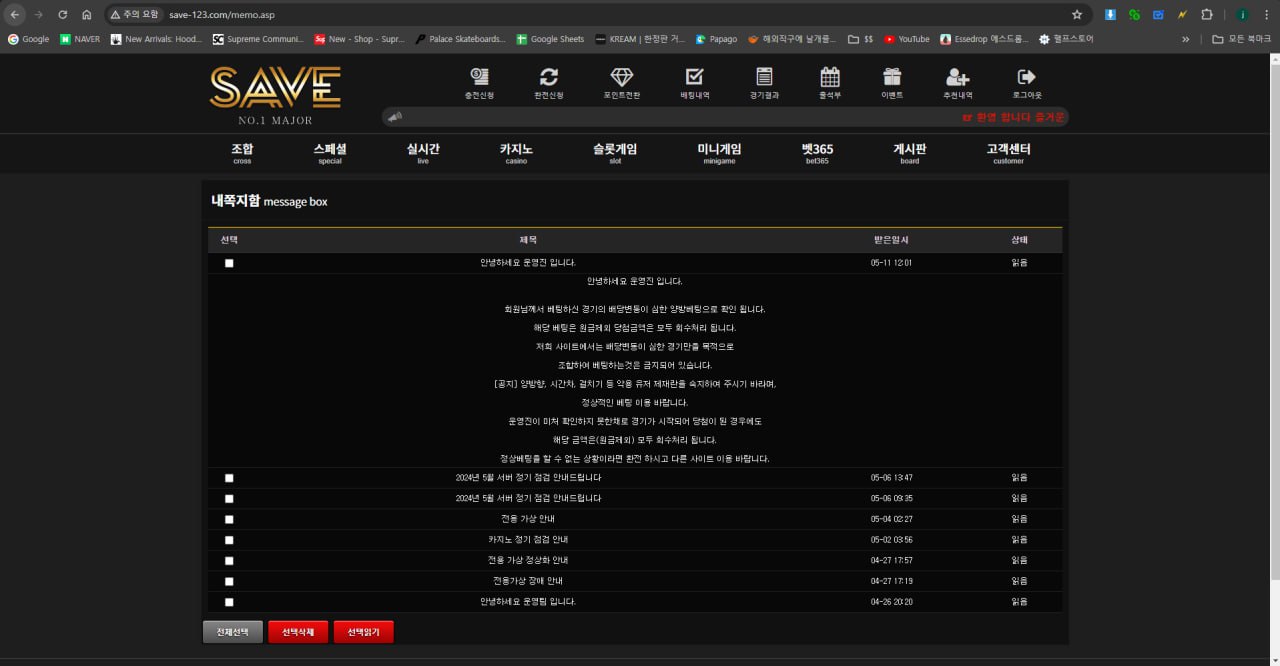1280x666 pixels.
Task: Click the SAVE NO.1 MAJOR logo
Action: [x=275, y=95]
